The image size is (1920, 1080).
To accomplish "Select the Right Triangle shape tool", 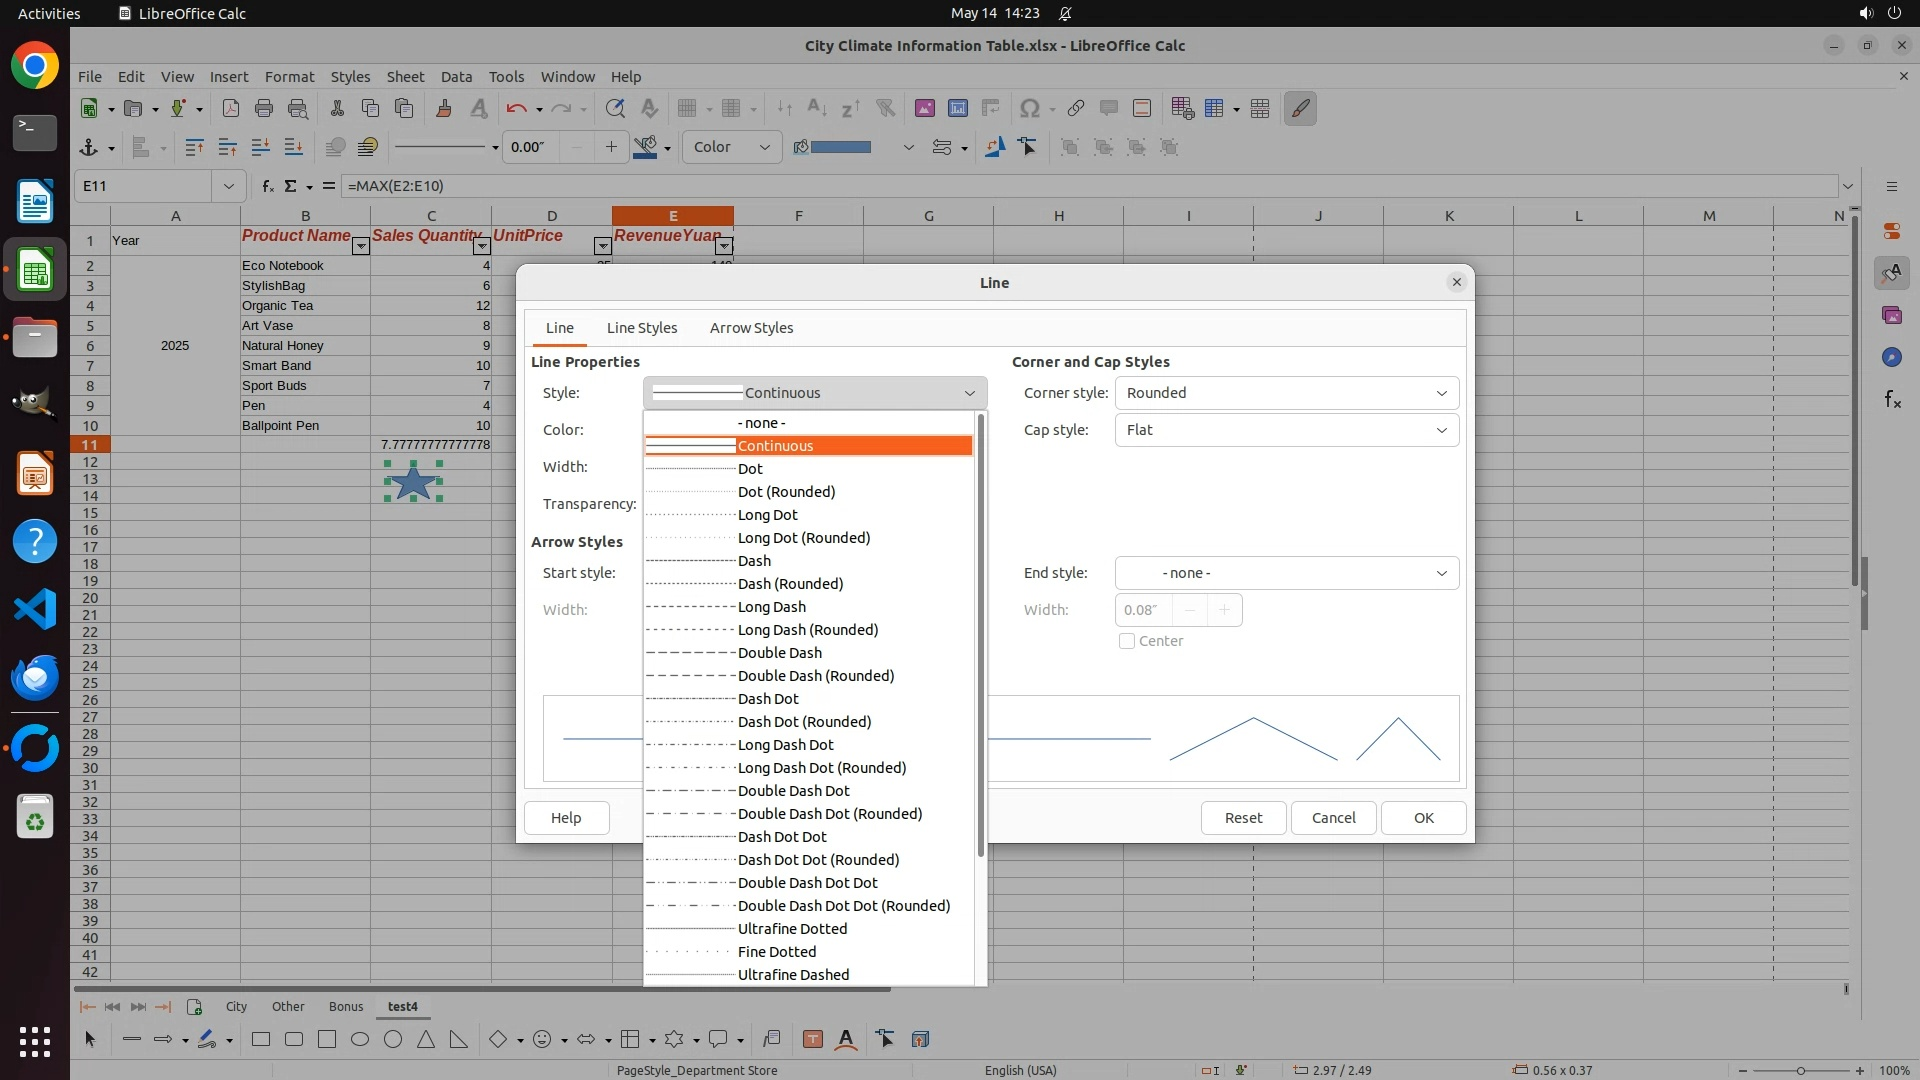I will [459, 1040].
